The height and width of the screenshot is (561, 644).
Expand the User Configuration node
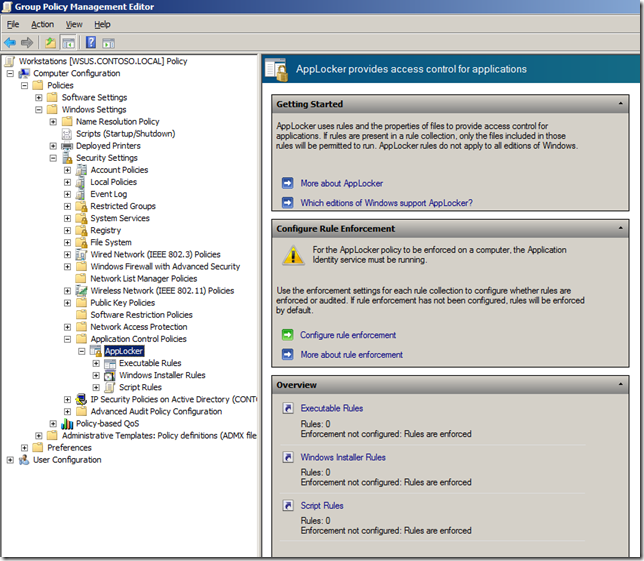[10, 460]
